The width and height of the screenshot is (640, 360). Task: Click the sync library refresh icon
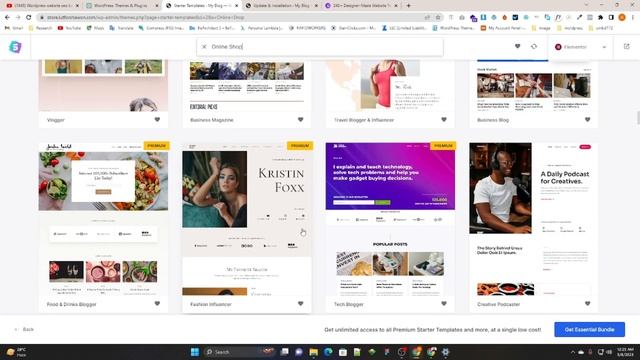(534, 47)
